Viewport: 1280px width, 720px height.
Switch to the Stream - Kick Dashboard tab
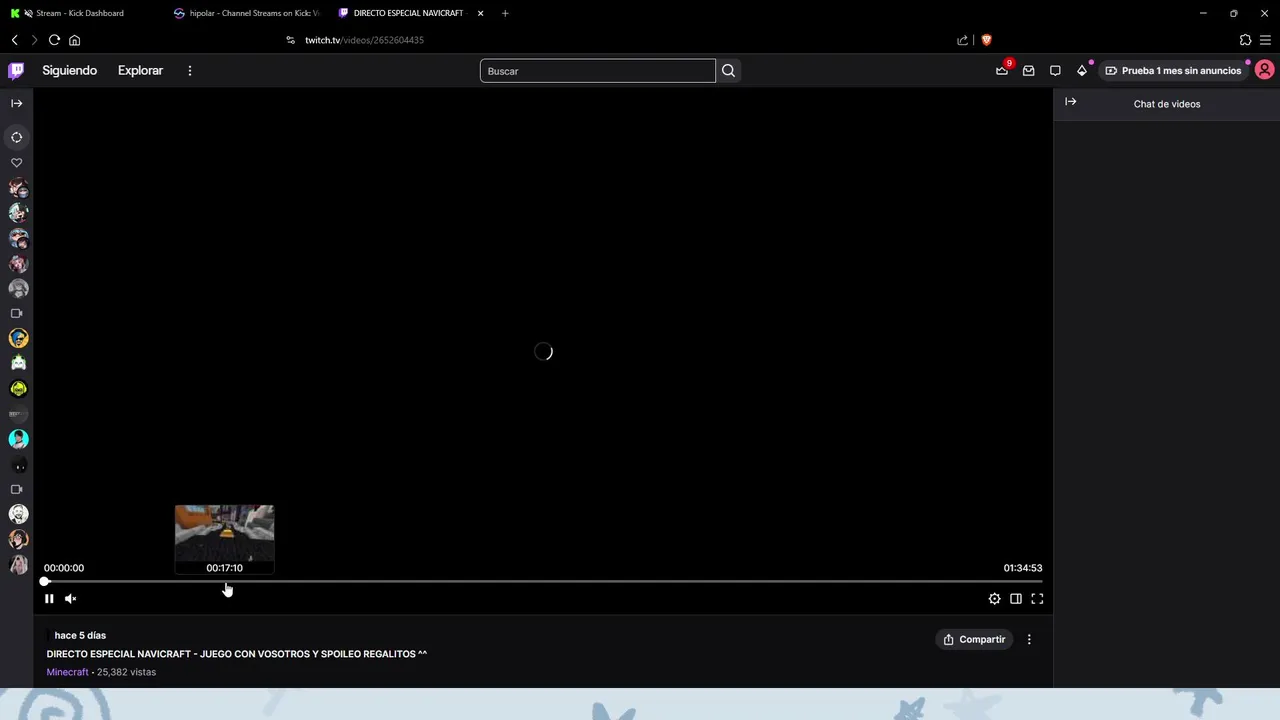point(80,13)
